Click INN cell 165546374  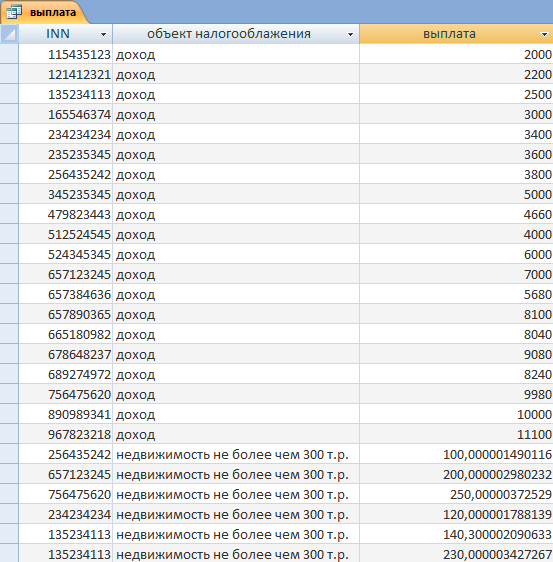(x=66, y=114)
